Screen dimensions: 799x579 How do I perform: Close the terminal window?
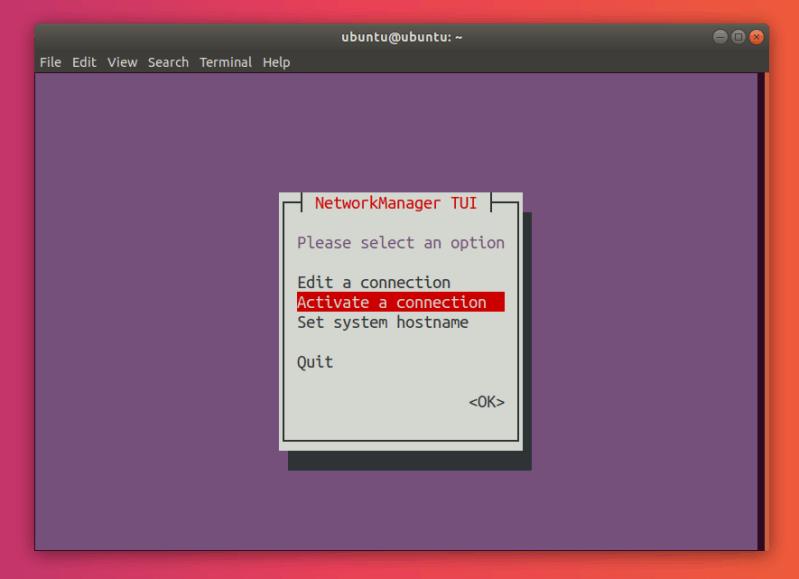pos(757,37)
